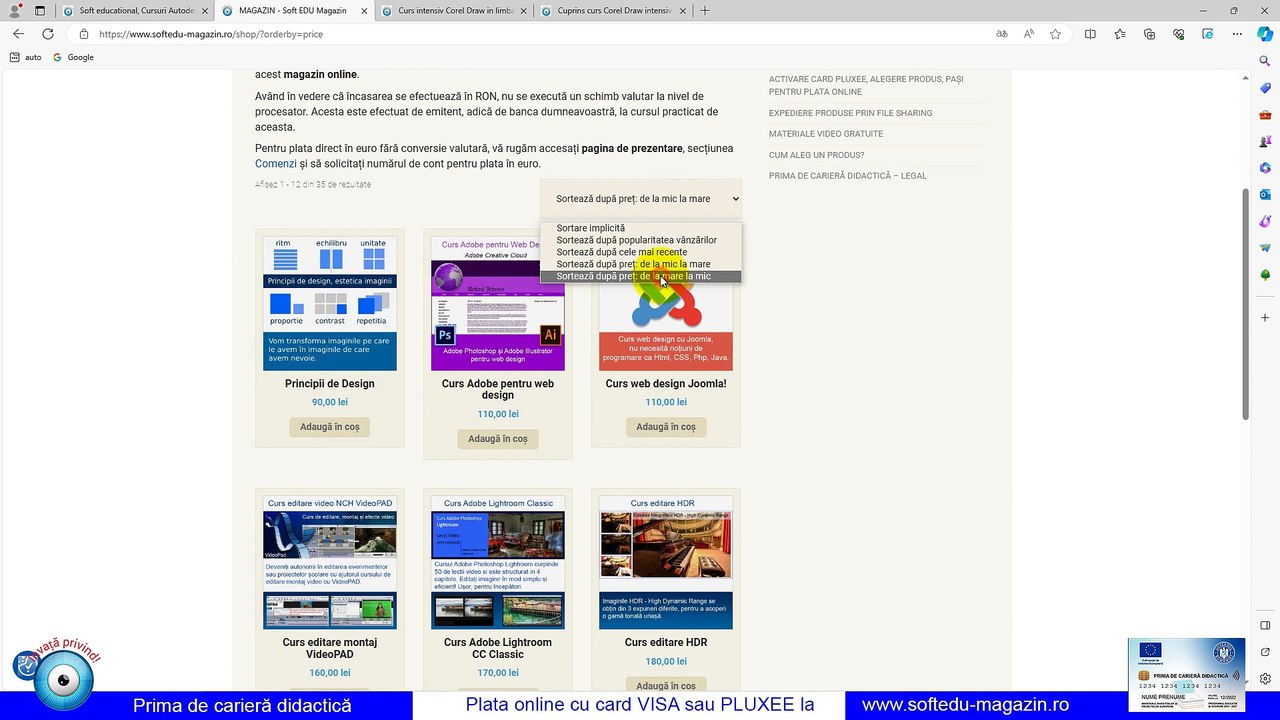
Task: Open the Favorites list icon
Action: coord(1120,34)
